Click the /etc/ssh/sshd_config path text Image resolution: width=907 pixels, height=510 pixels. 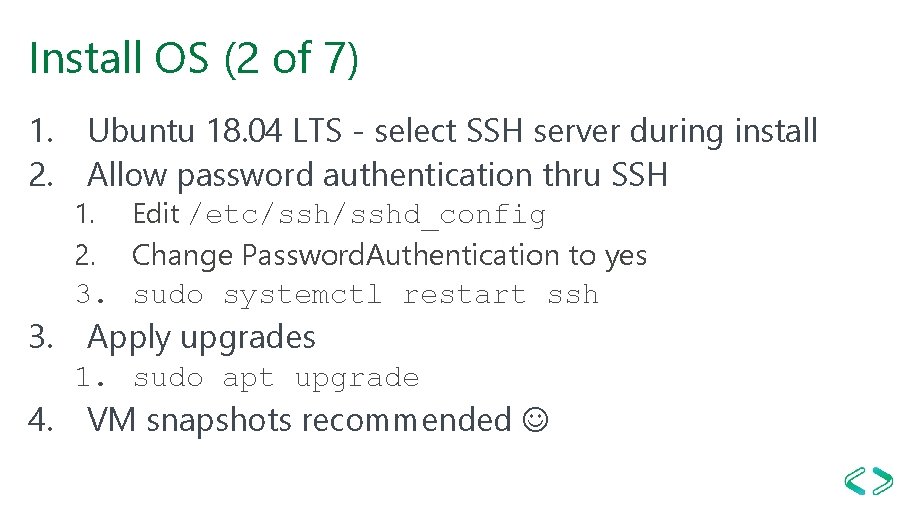coord(367,215)
